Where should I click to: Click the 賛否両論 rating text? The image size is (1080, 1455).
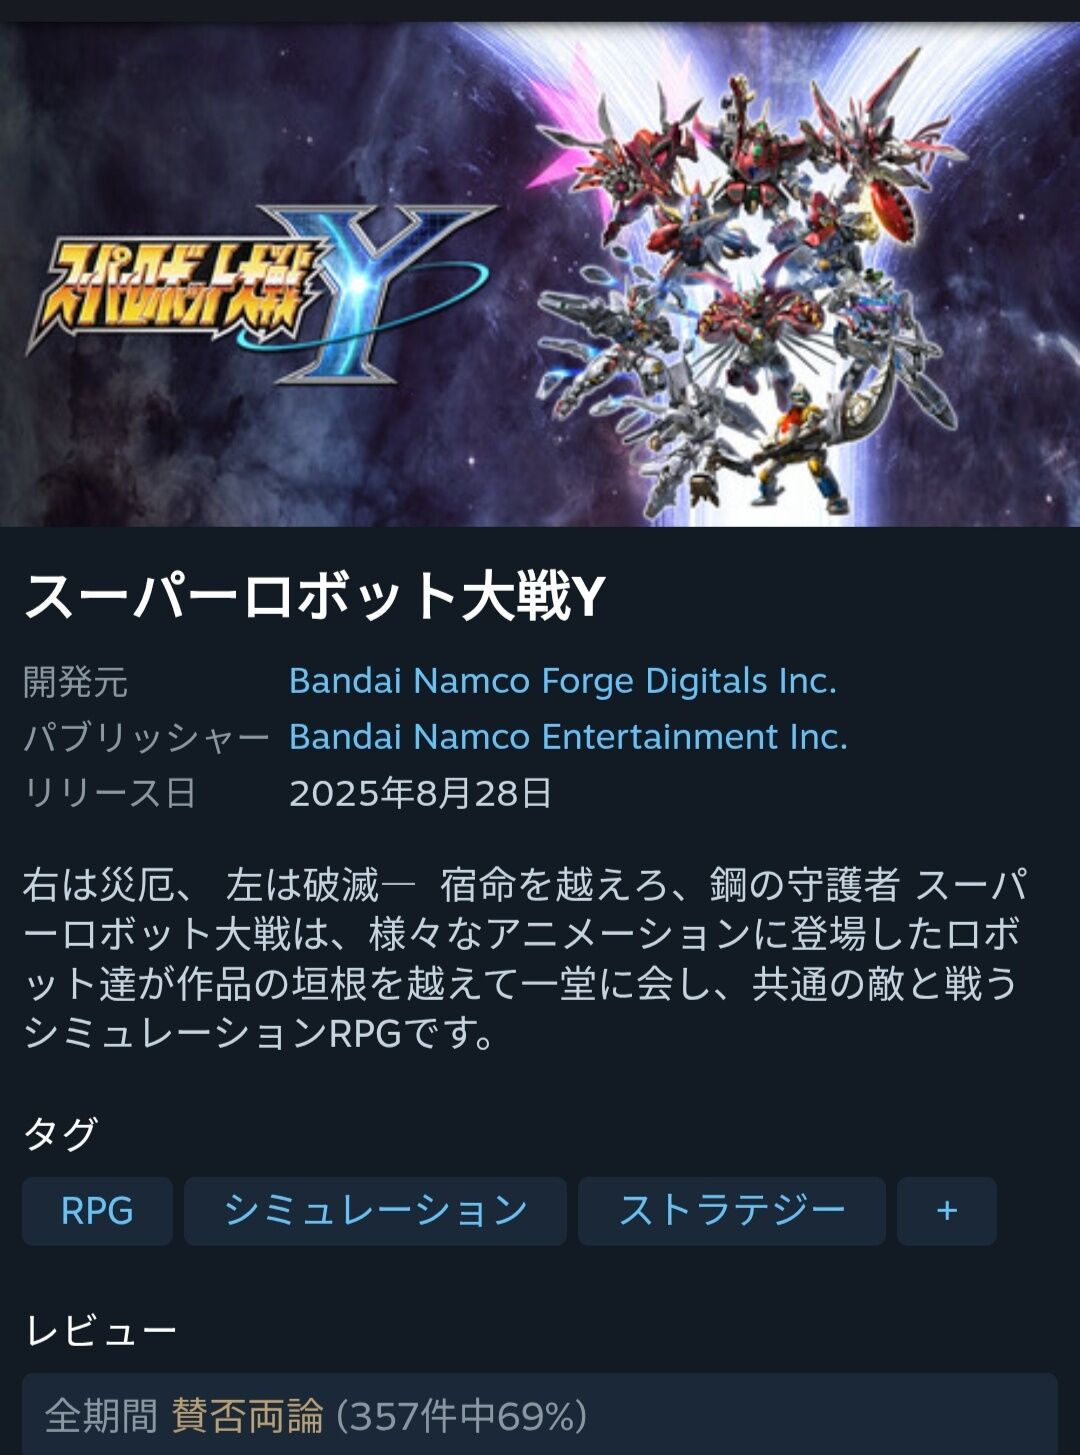(x=248, y=1416)
